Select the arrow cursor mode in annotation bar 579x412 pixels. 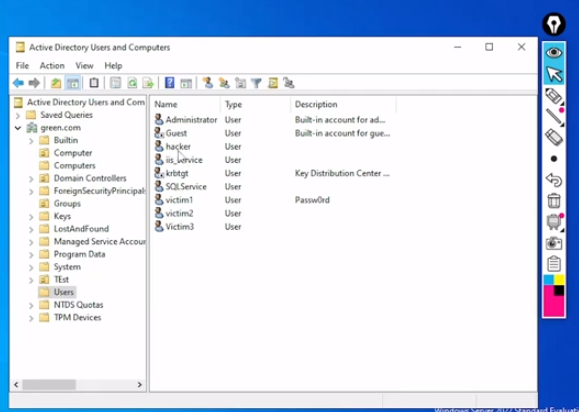tap(554, 74)
